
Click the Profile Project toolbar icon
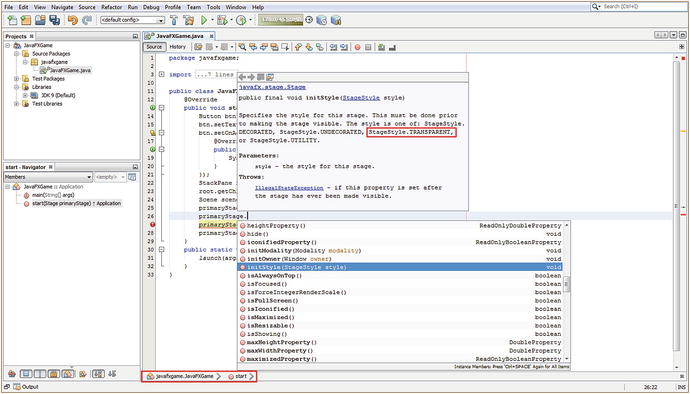(241, 20)
